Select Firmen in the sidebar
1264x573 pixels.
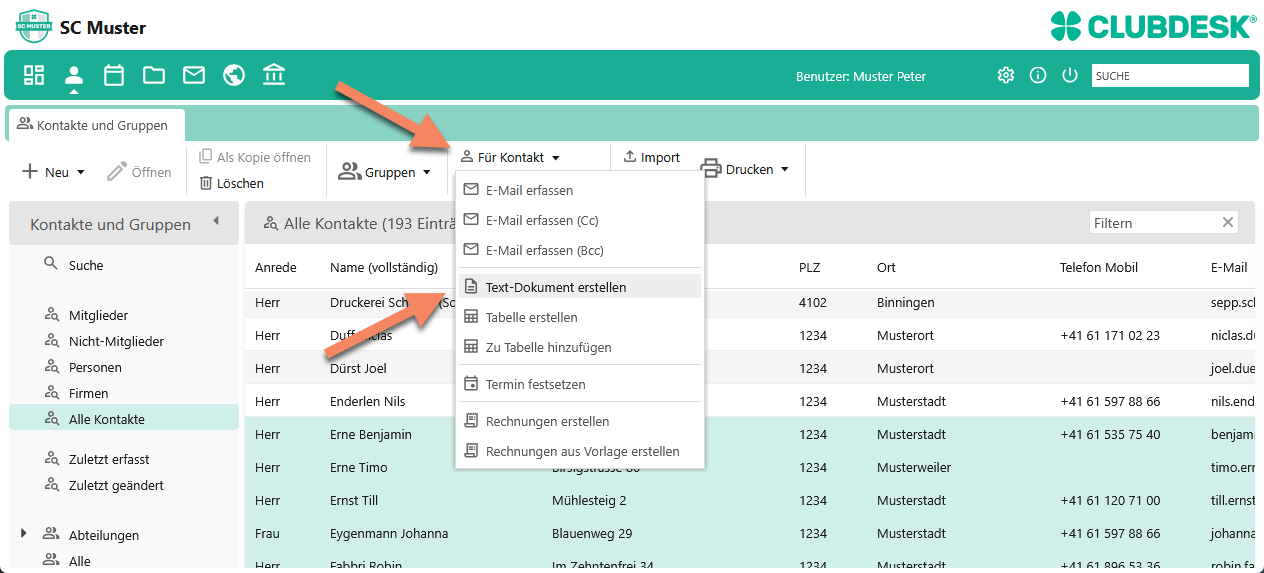click(x=88, y=393)
